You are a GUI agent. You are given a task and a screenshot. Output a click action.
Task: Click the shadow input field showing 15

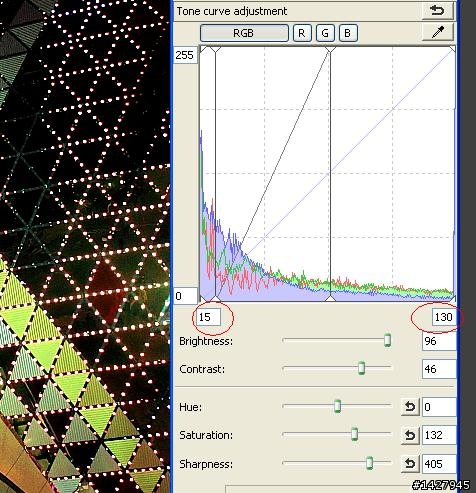tap(208, 317)
